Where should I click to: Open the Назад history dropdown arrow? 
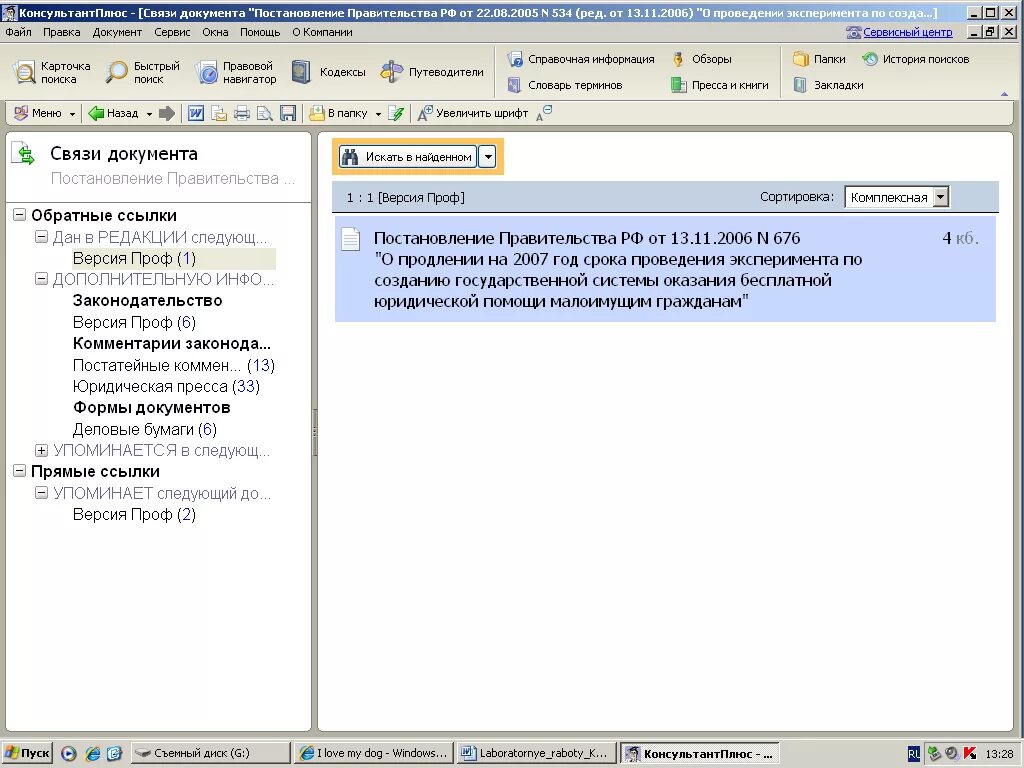[x=150, y=114]
